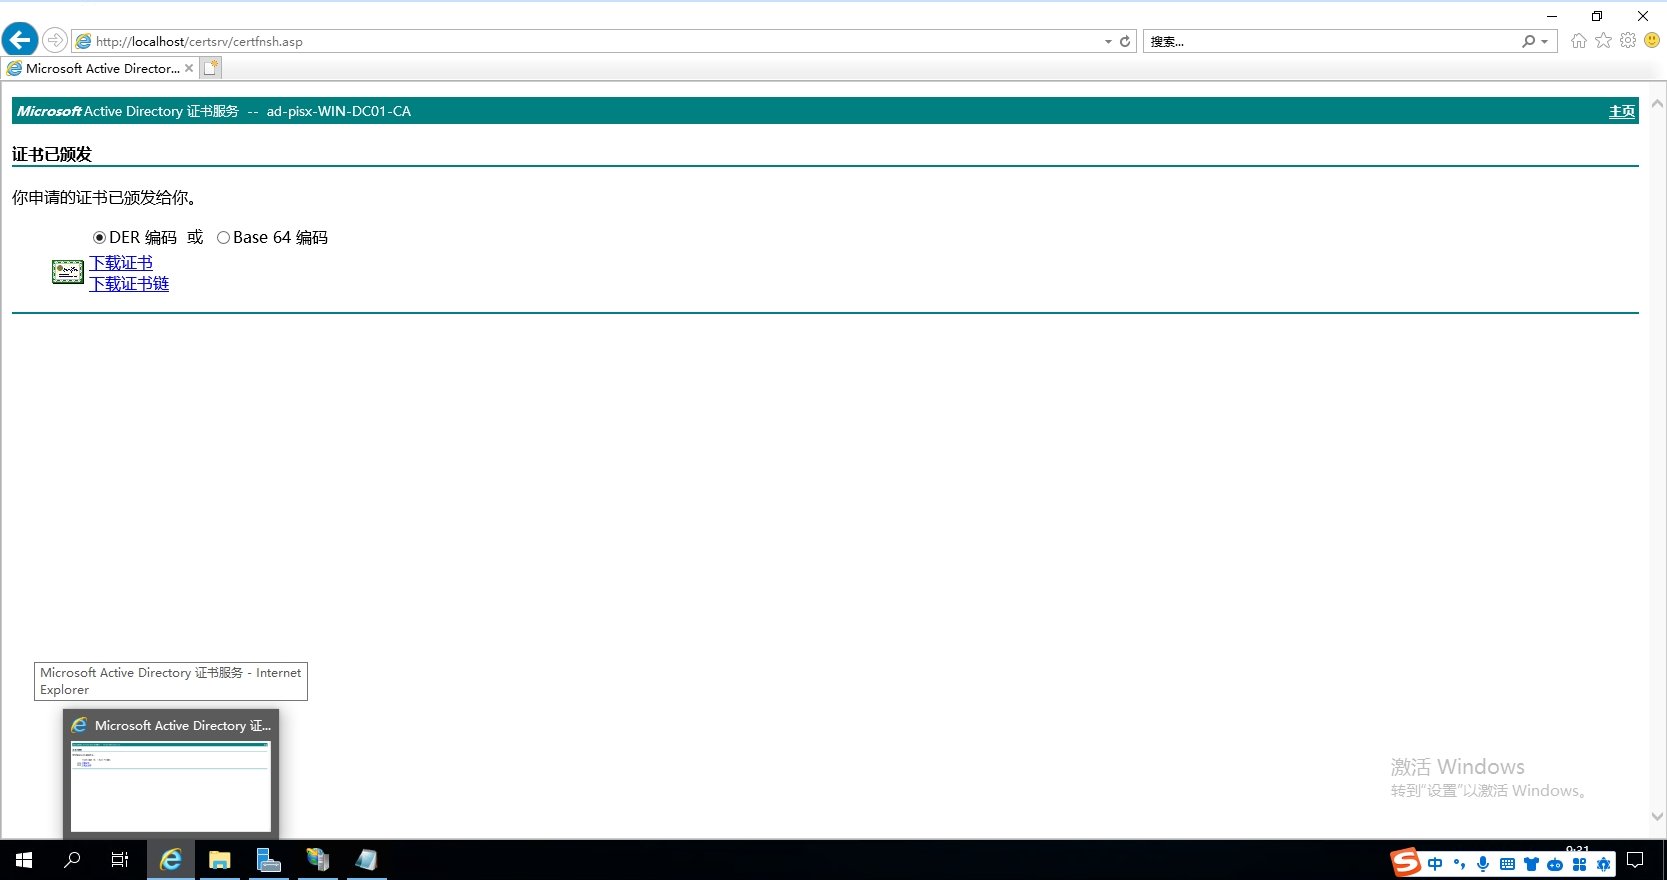This screenshot has height=880, width=1667.
Task: Select the DER 编码 radio button
Action: [x=99, y=238]
